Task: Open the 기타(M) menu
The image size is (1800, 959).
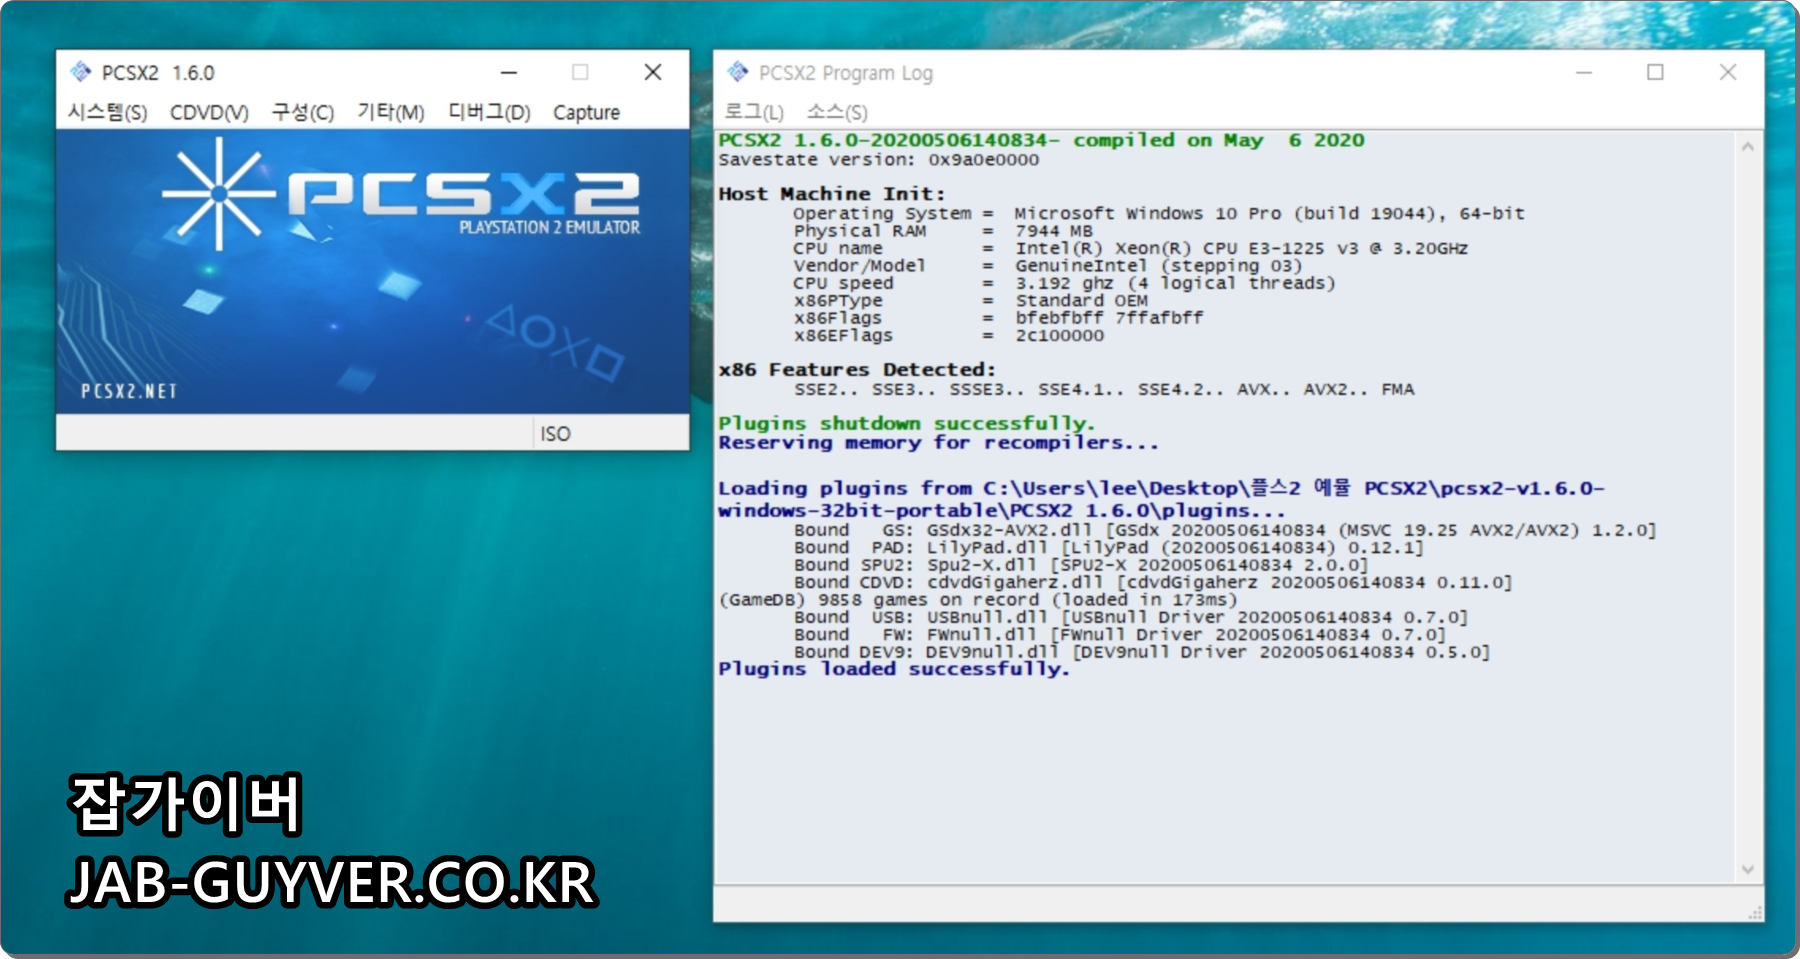Action: [391, 112]
